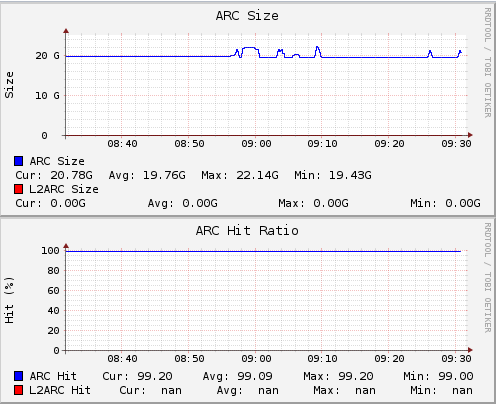This screenshot has height=404, width=496.
Task: Click the 100 y-axis label on Hit Ratio
Action: [50, 251]
